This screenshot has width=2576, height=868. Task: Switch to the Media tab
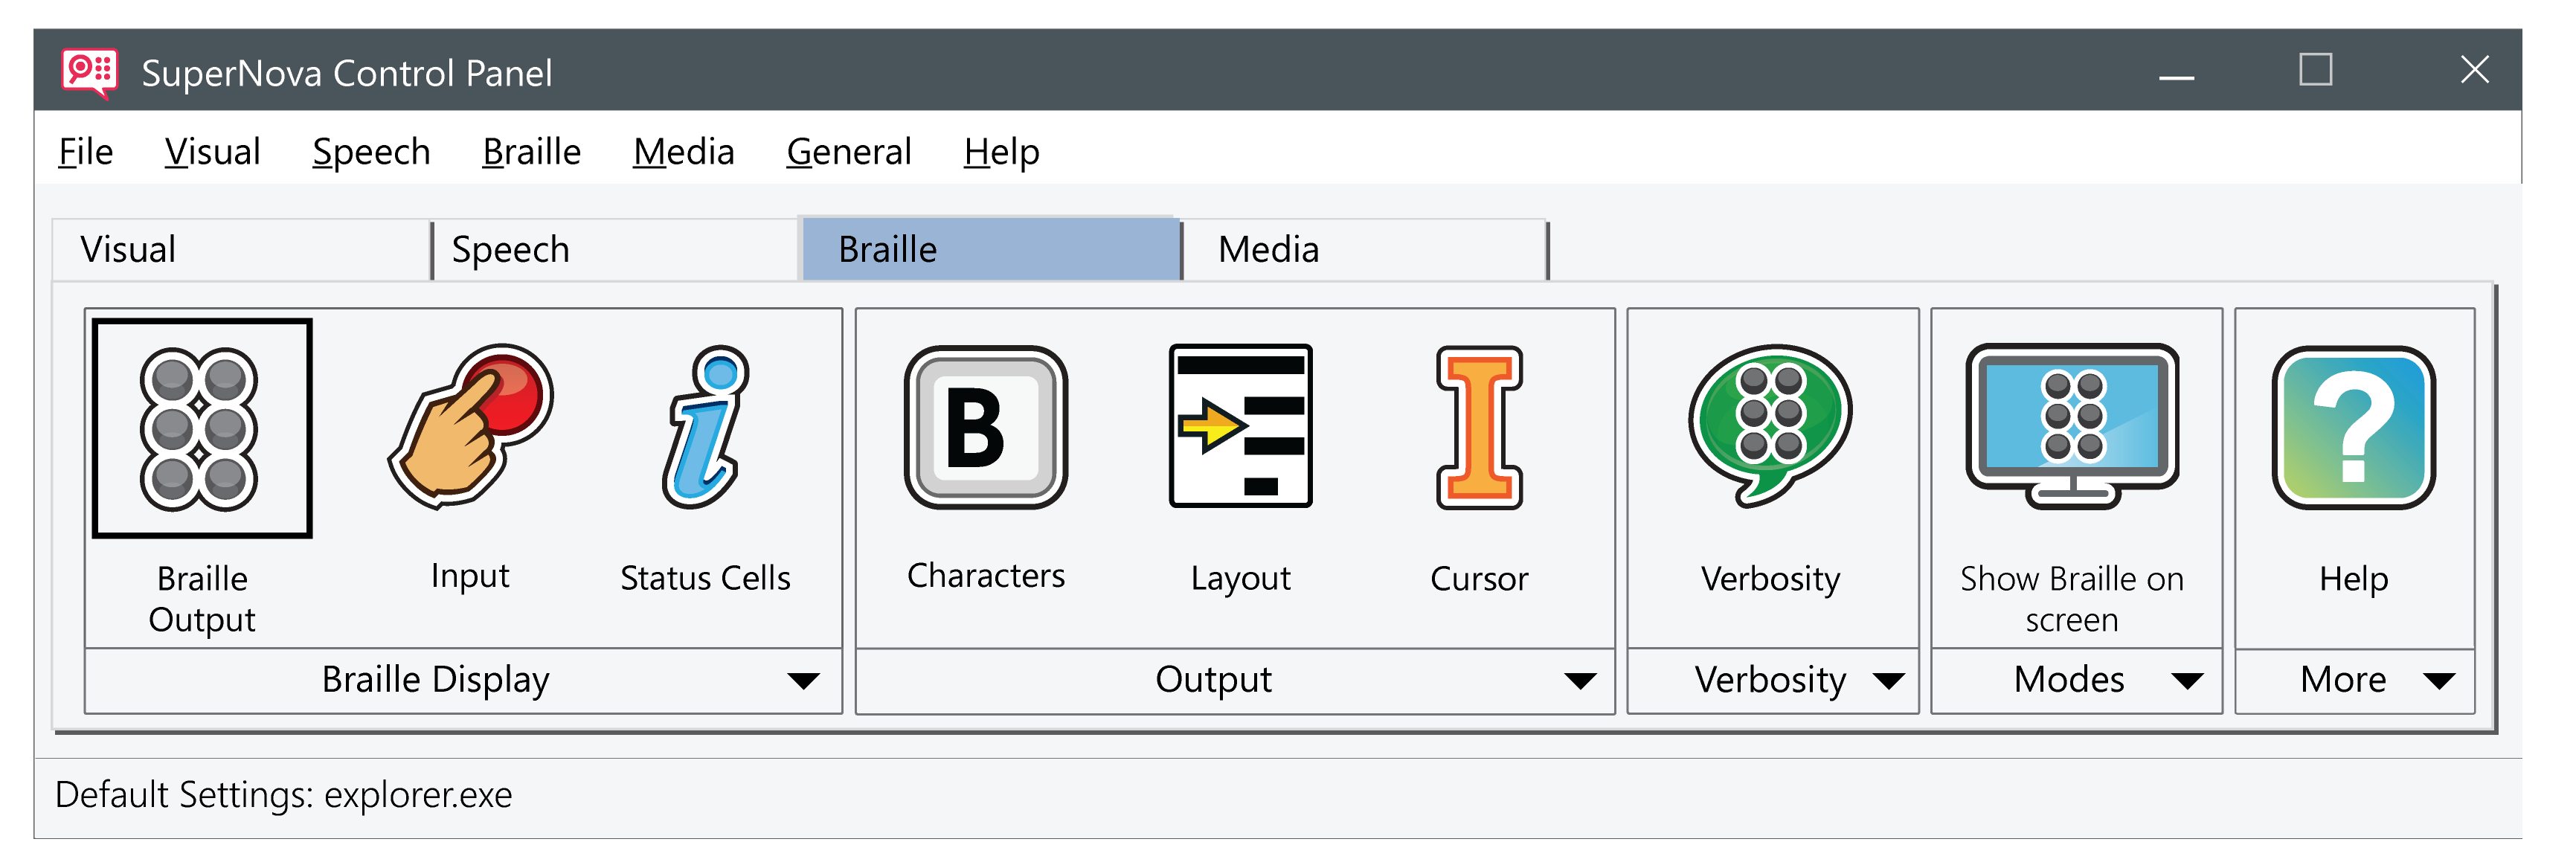[x=1365, y=249]
